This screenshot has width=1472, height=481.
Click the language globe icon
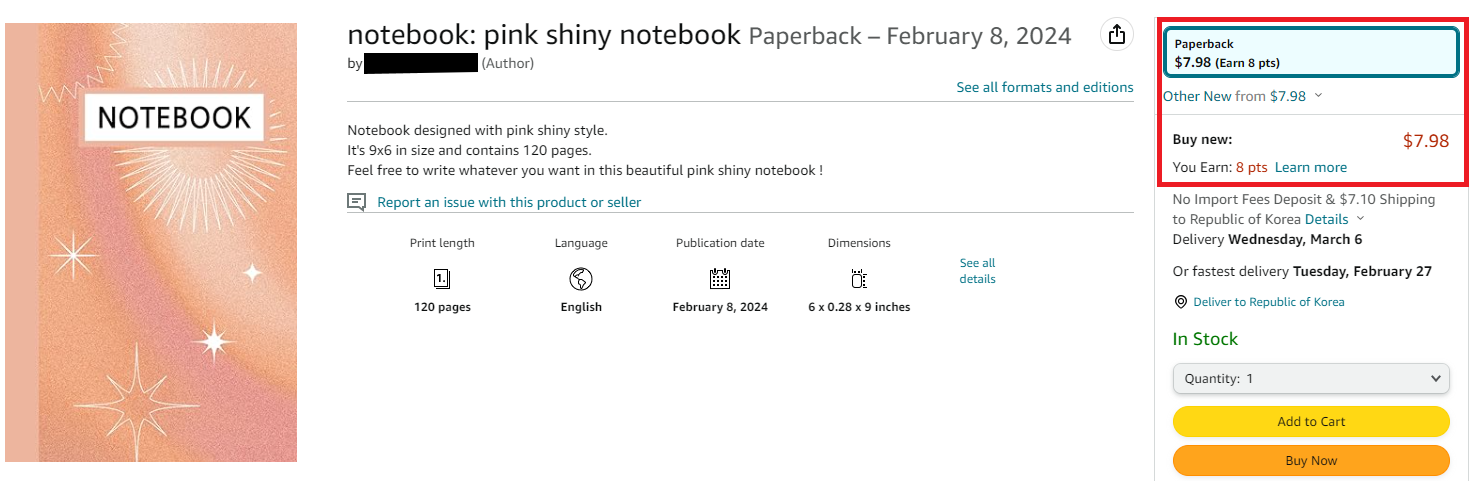(581, 278)
